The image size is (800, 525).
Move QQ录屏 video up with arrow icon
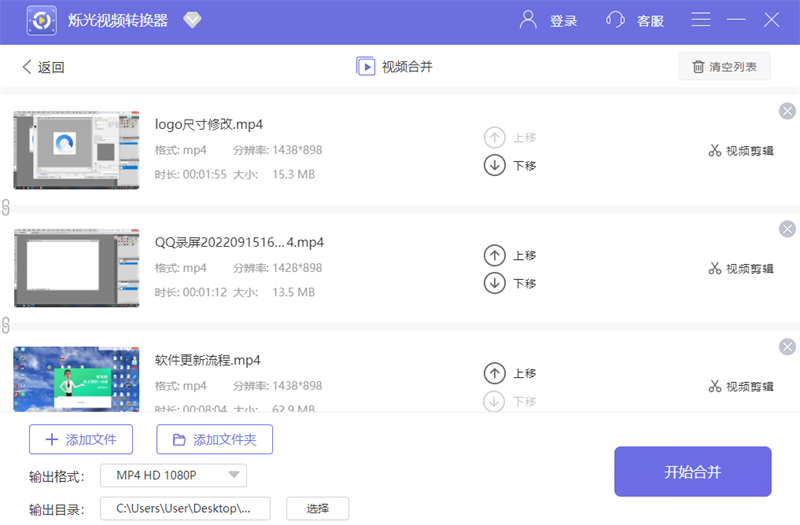click(x=494, y=255)
